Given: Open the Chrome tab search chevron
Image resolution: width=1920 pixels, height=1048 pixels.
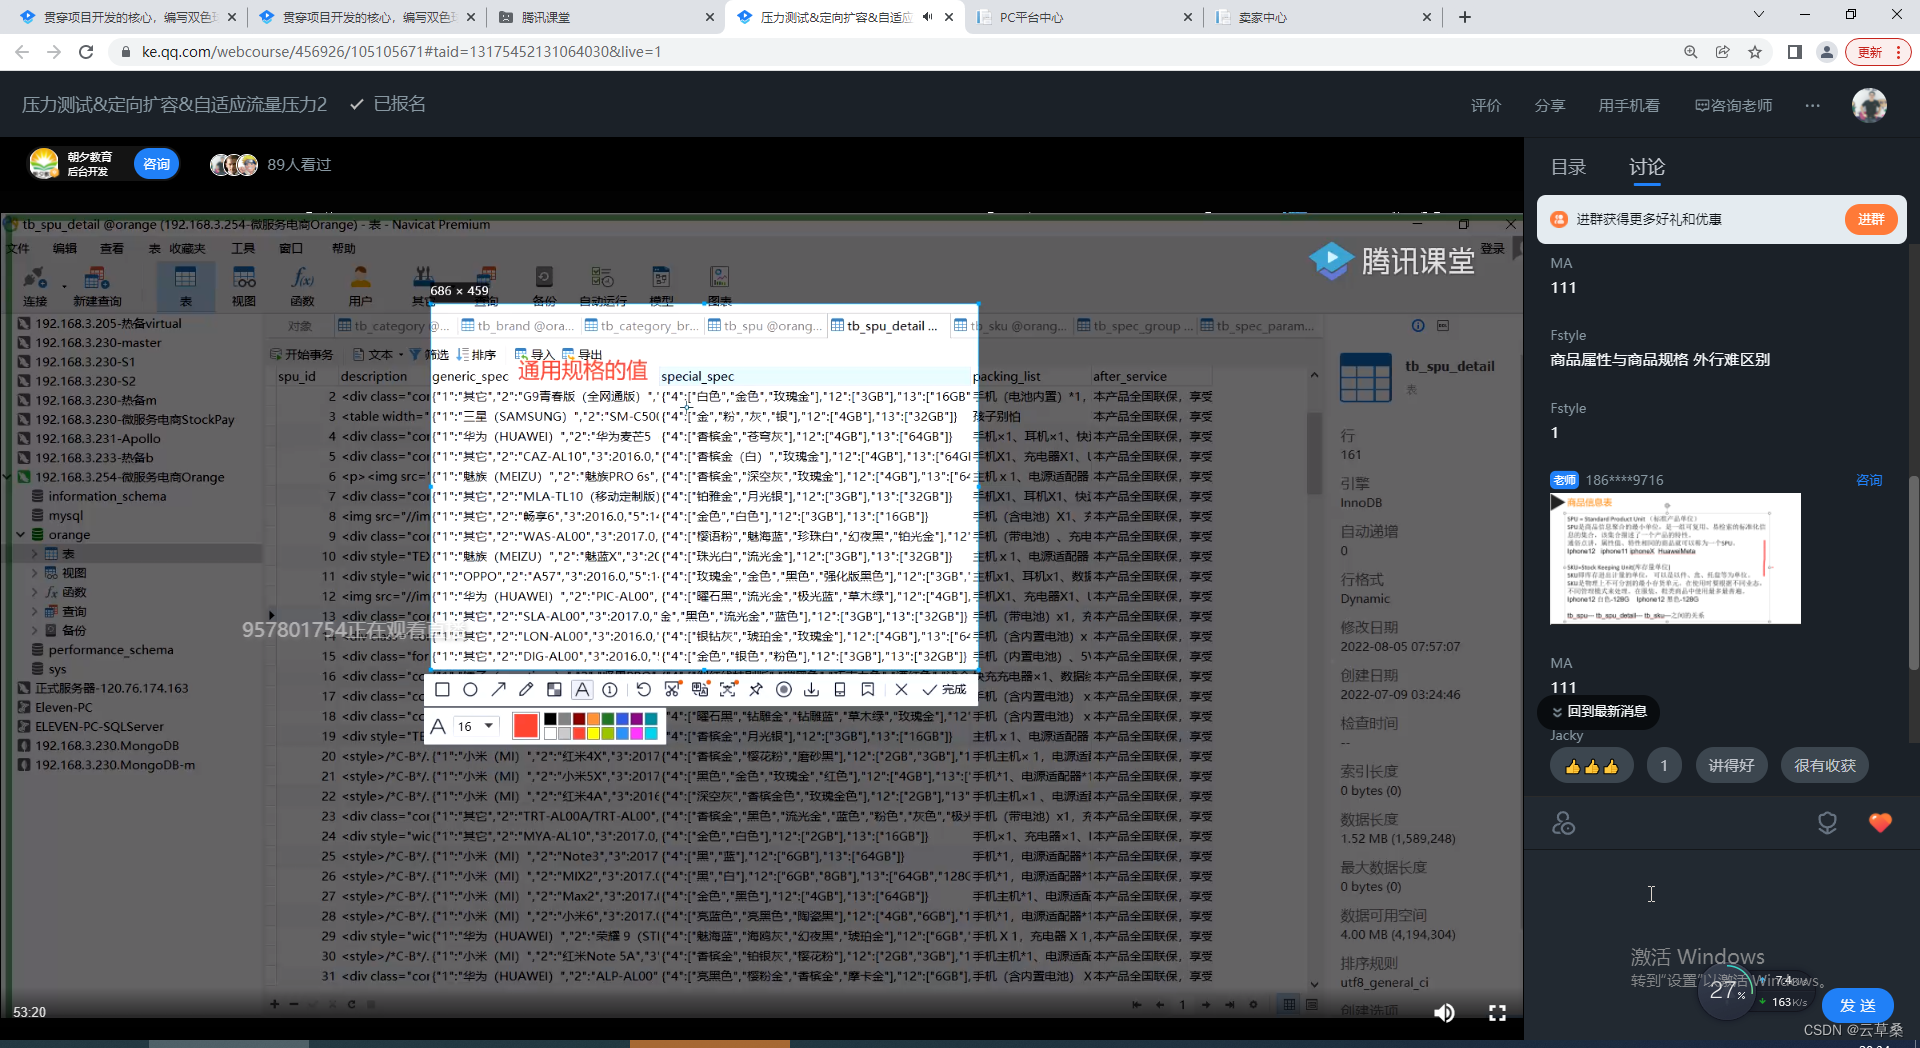Looking at the screenshot, I should (1758, 16).
